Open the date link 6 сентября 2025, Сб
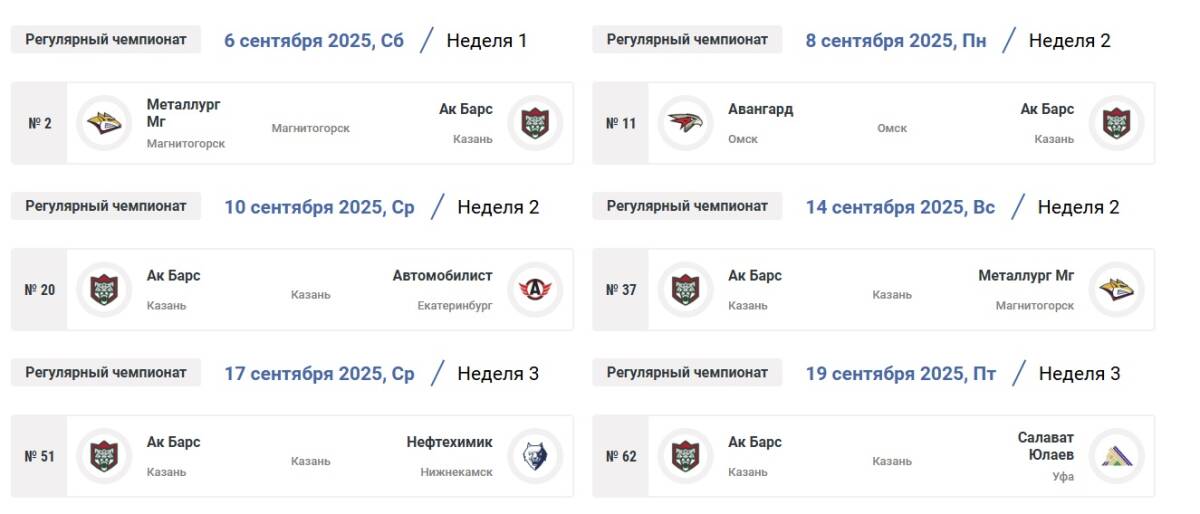This screenshot has width=1200, height=514. coord(314,41)
